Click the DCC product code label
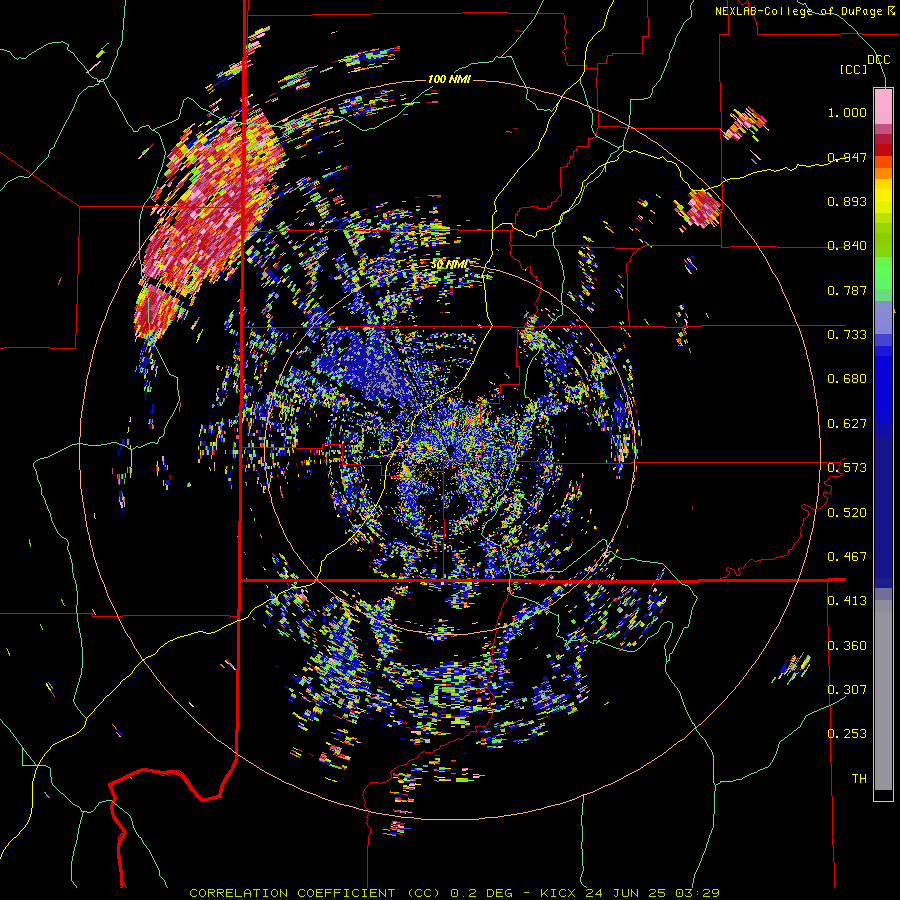Image resolution: width=900 pixels, height=900 pixels. coord(878,60)
